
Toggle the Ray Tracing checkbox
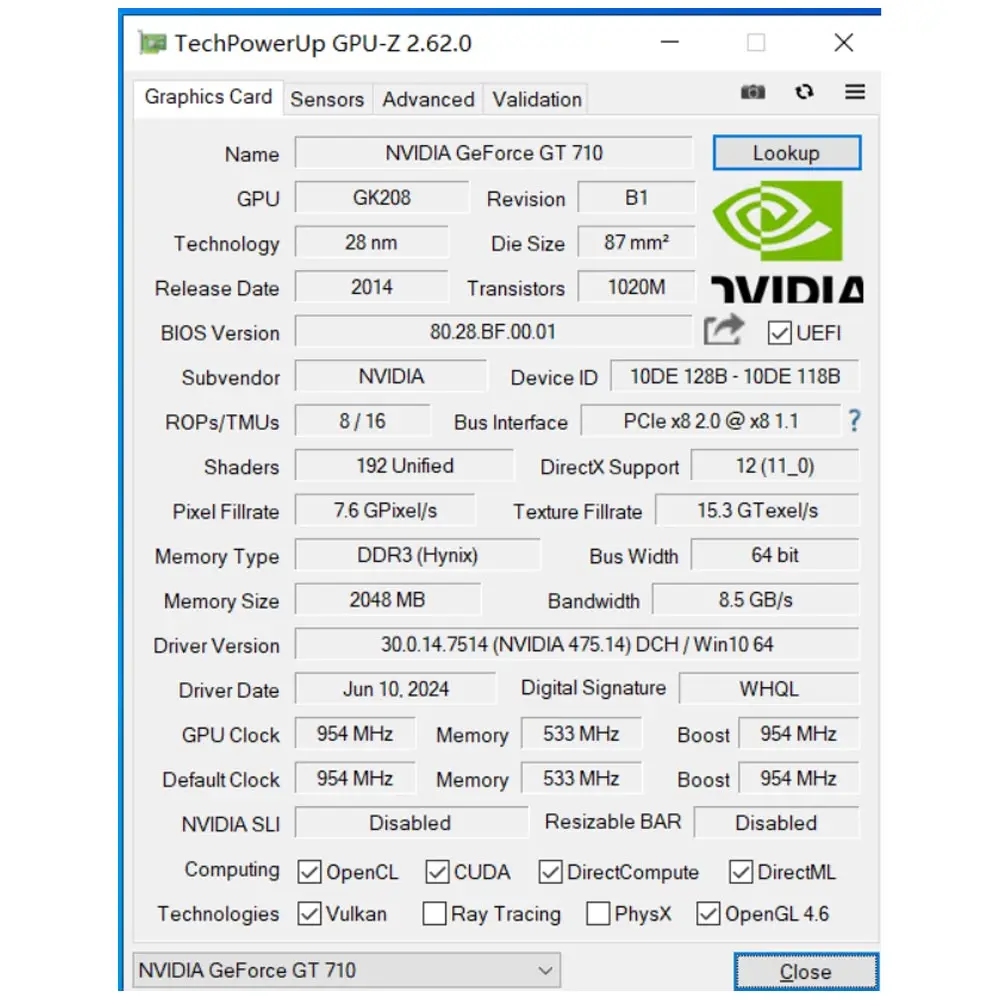pyautogui.click(x=434, y=913)
